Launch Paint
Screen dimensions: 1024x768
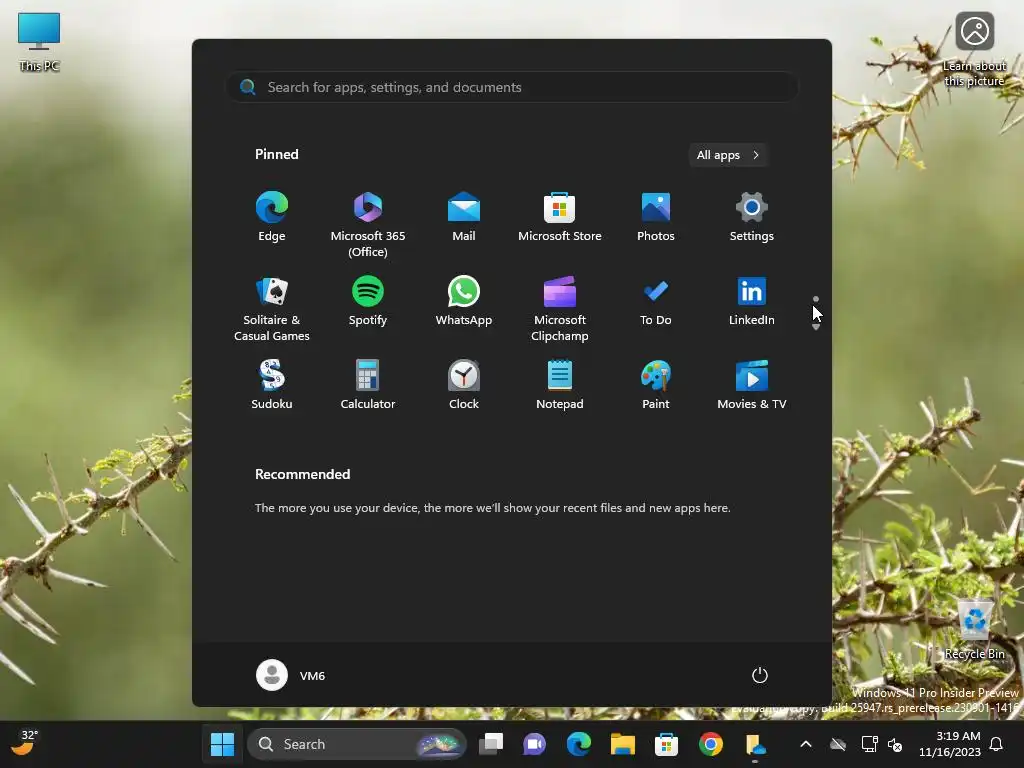656,385
